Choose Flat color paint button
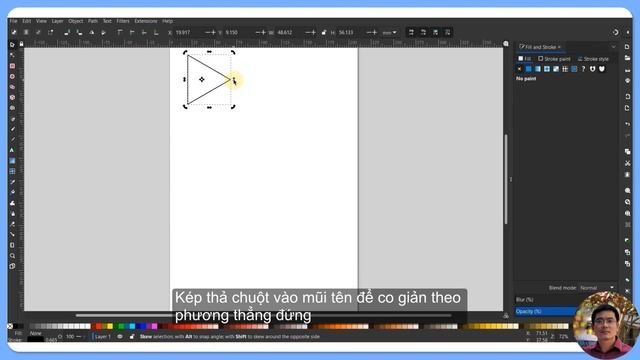Screen dimensions: 640x360 click(529, 69)
